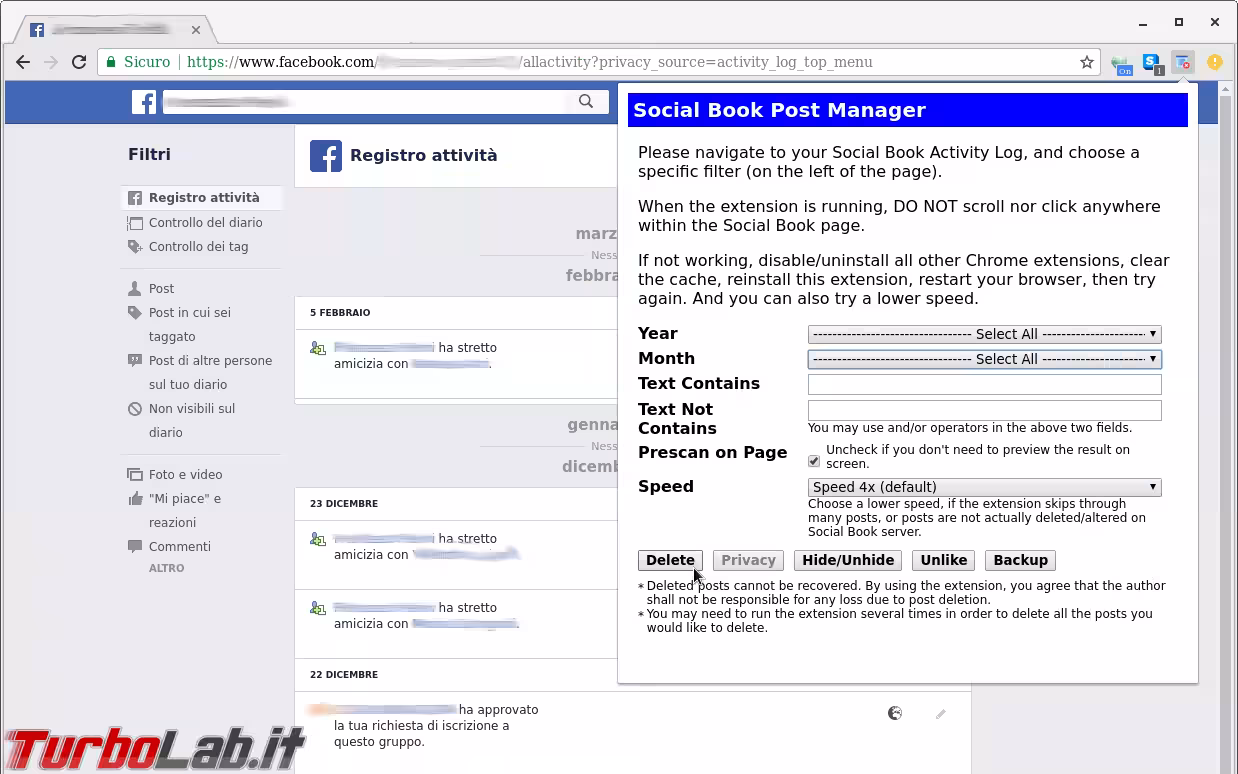Switch to the Facebook browser tab
The image size is (1238, 774).
tap(115, 30)
